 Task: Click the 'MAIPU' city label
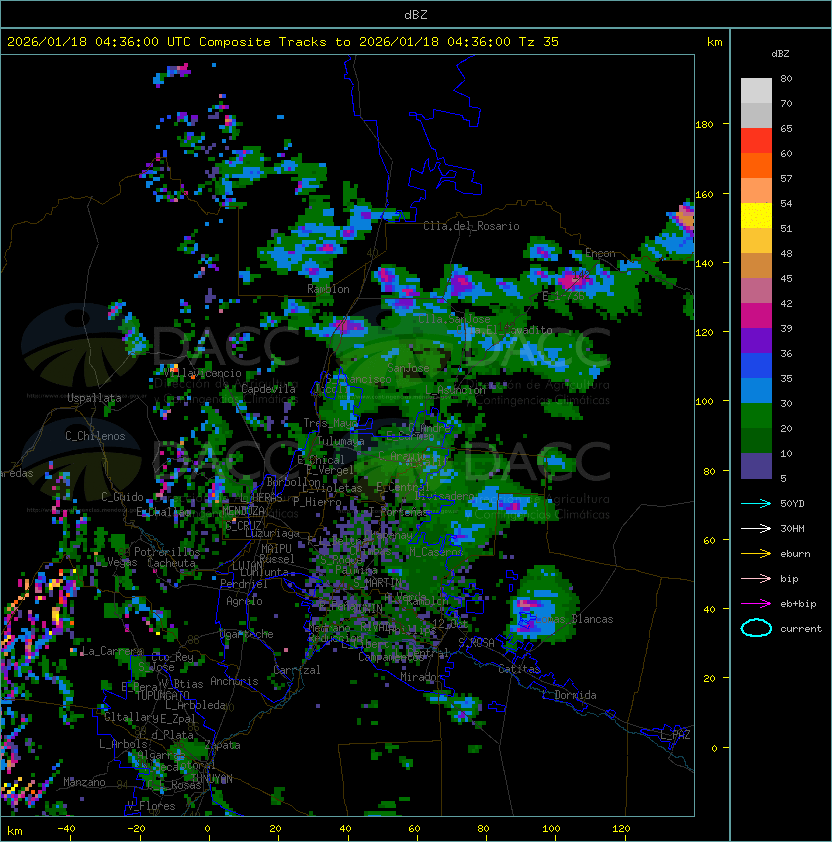coord(276,549)
